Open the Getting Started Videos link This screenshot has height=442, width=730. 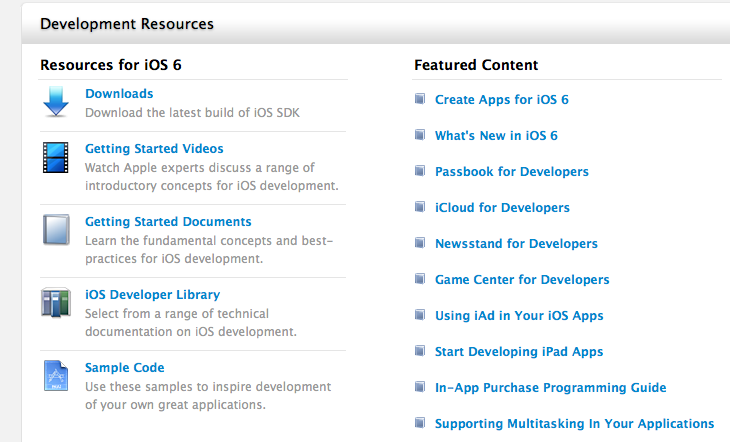pos(154,149)
